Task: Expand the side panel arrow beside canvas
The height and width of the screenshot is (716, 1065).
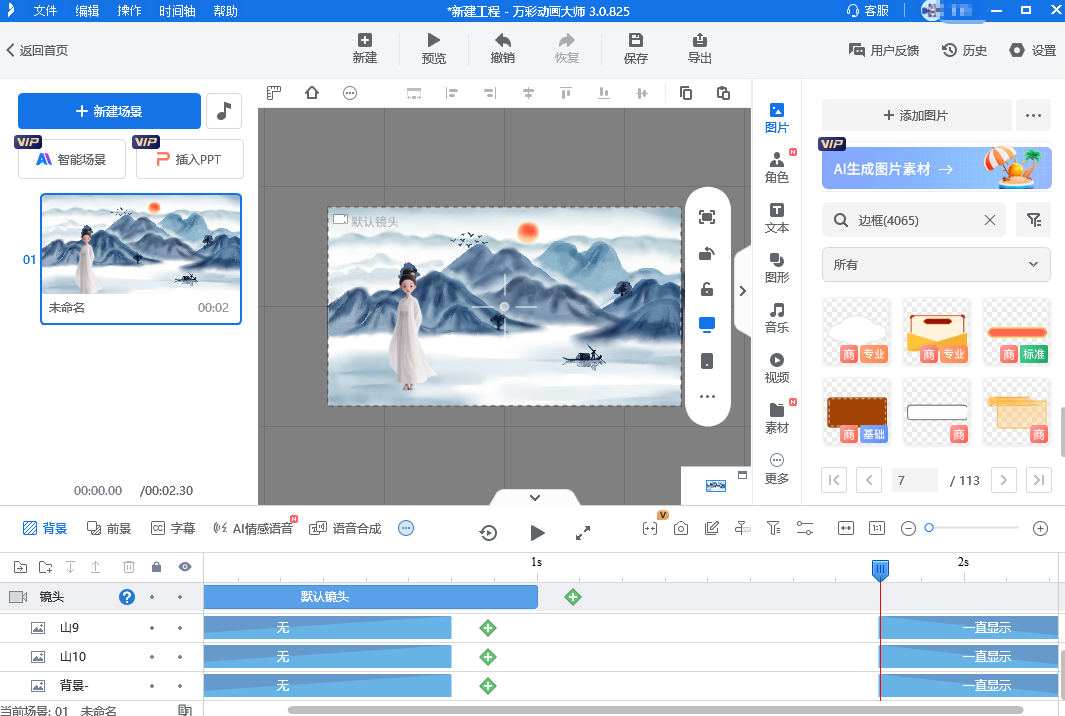Action: tap(743, 291)
